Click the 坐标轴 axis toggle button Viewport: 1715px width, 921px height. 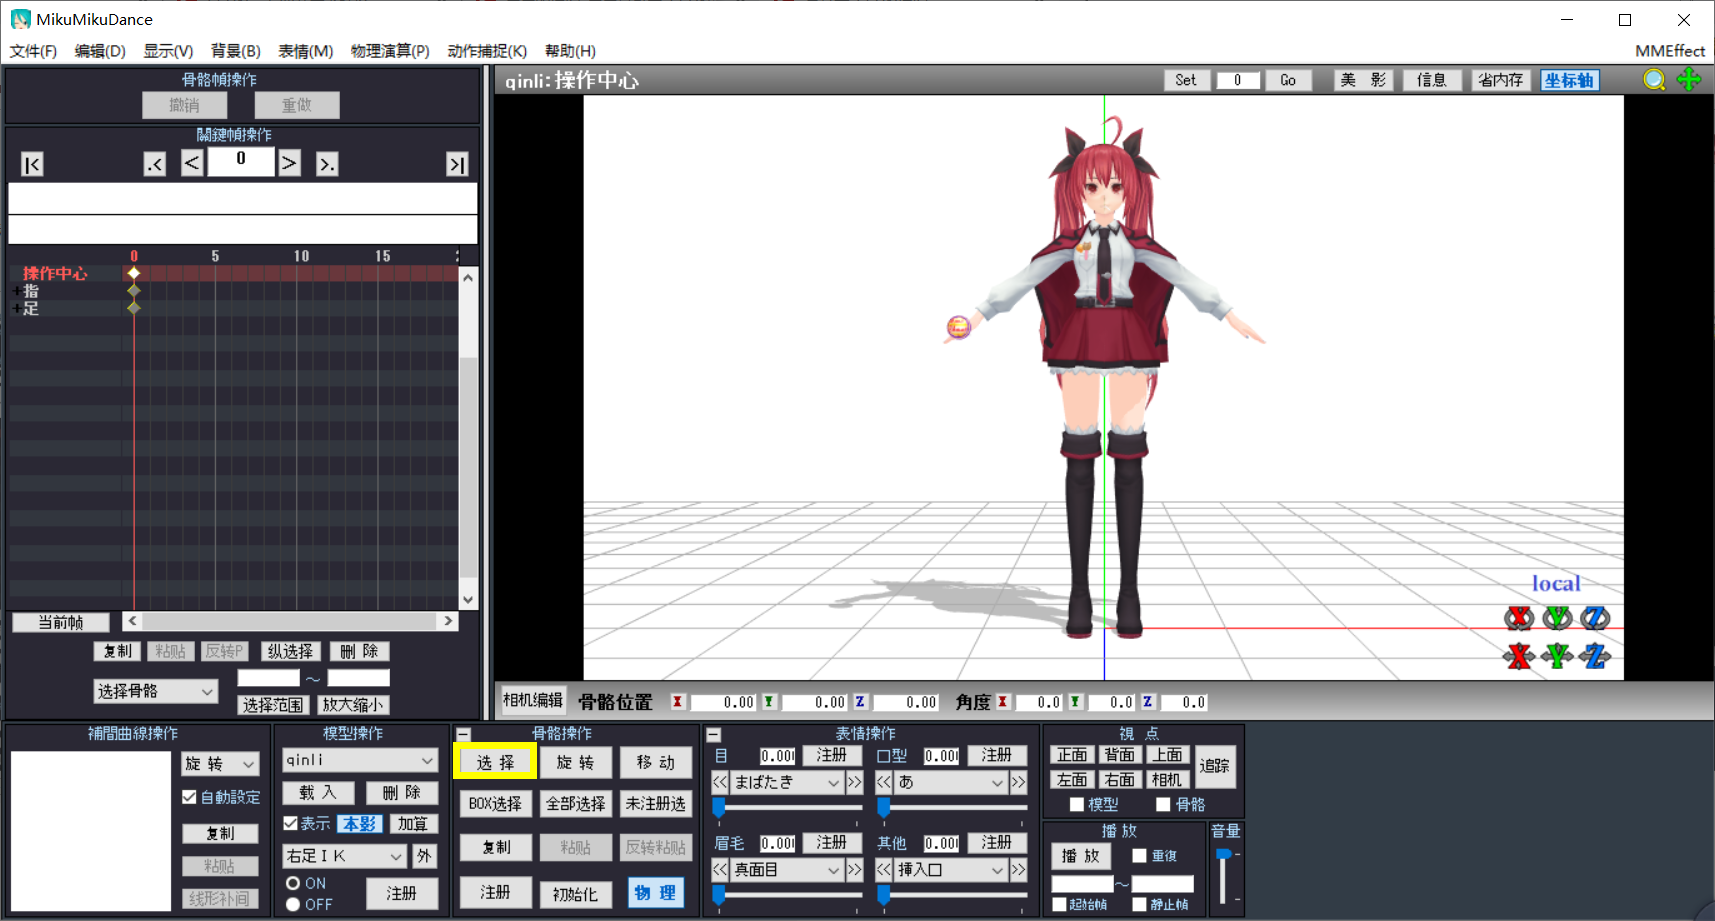click(1569, 80)
